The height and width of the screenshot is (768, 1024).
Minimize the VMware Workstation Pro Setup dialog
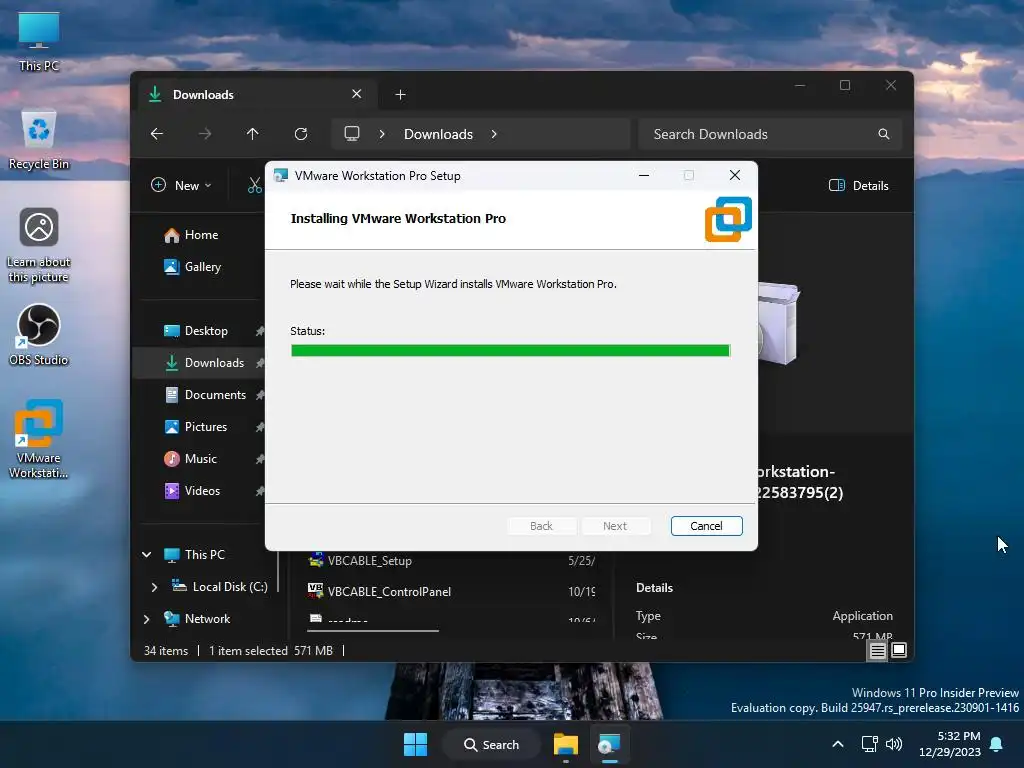644,175
